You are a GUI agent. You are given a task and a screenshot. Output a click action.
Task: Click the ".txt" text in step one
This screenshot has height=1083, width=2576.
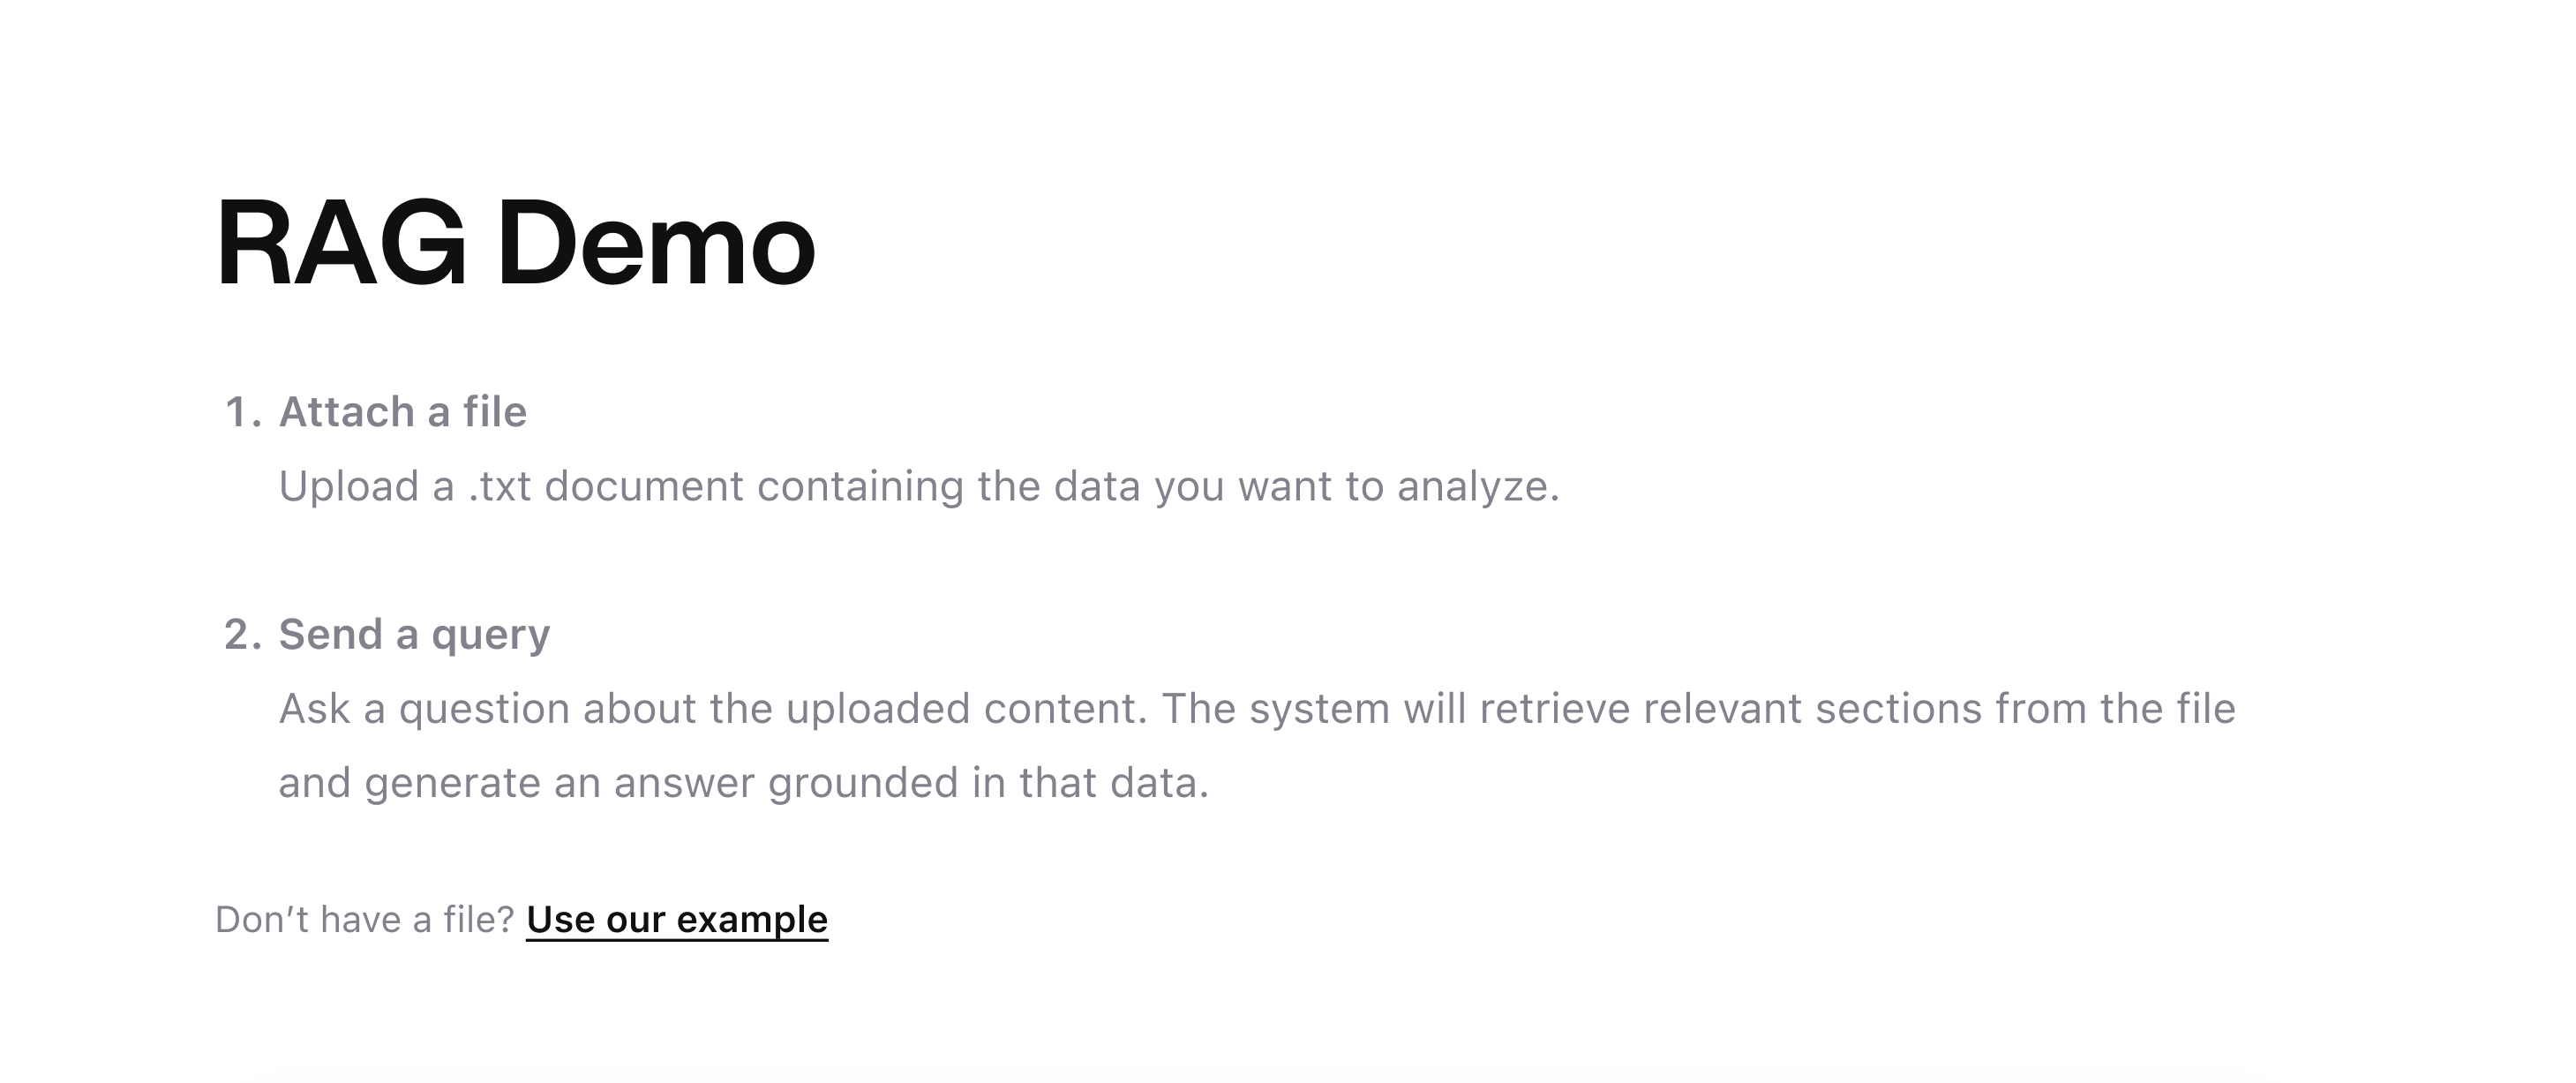(x=499, y=487)
